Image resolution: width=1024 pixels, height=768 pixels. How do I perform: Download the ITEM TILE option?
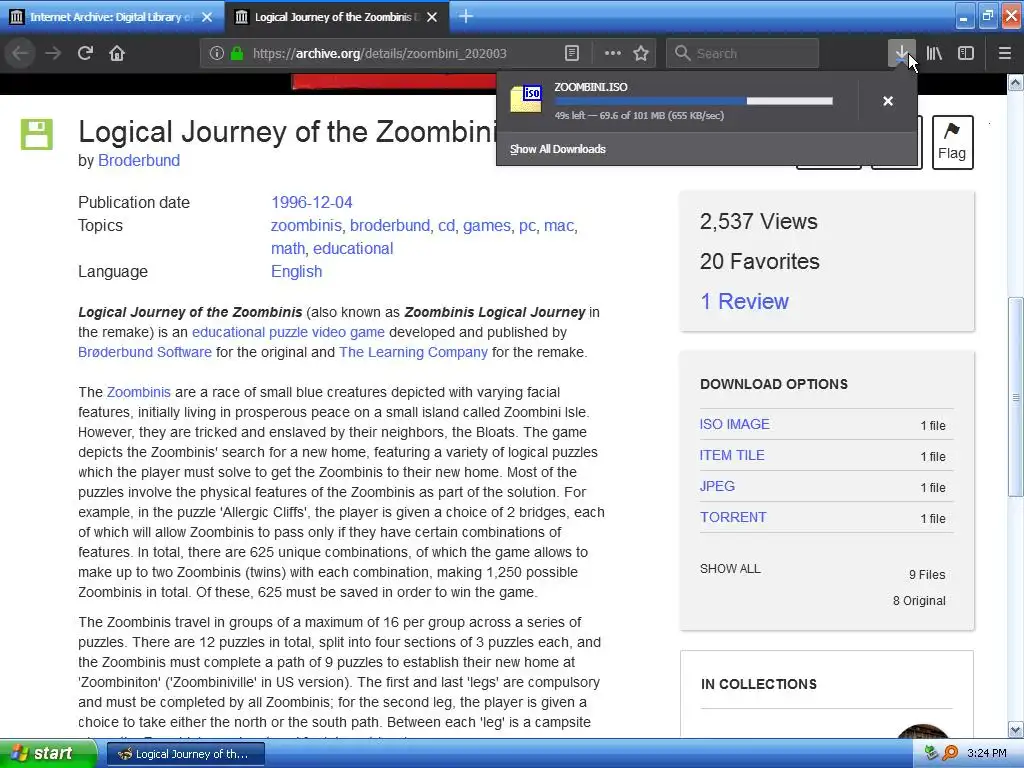tap(732, 455)
